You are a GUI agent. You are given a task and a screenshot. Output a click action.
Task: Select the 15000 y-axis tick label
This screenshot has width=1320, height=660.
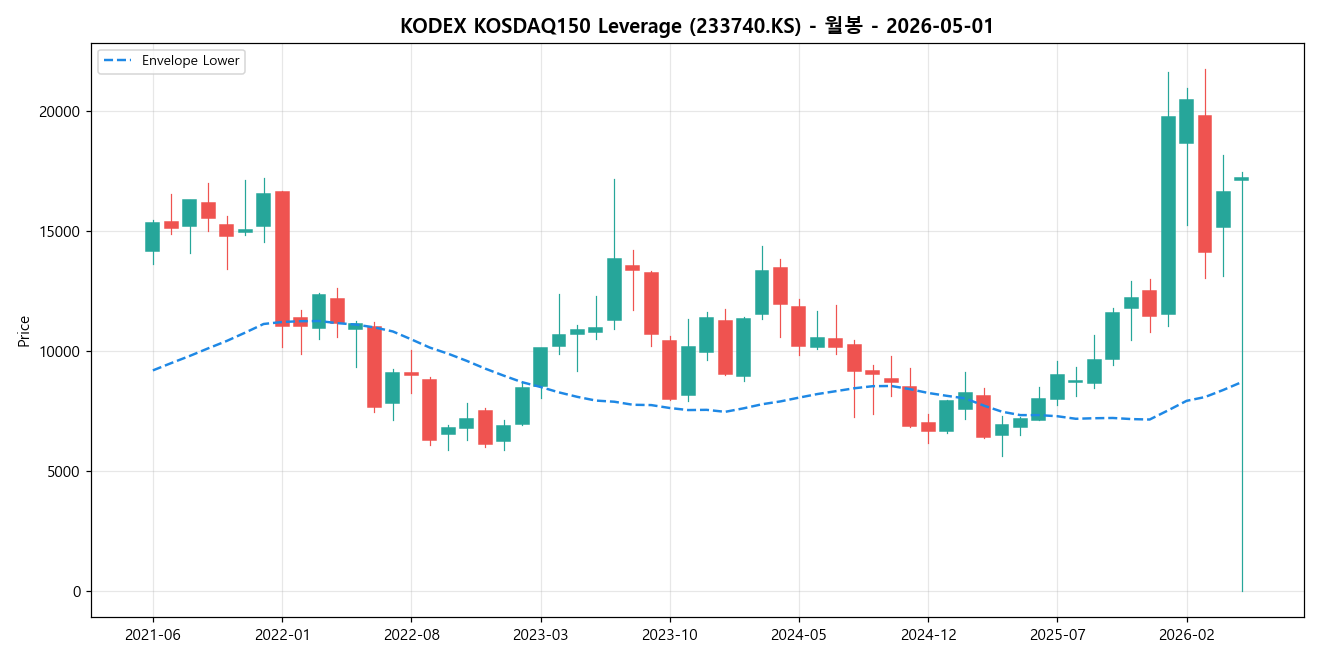(x=62, y=232)
